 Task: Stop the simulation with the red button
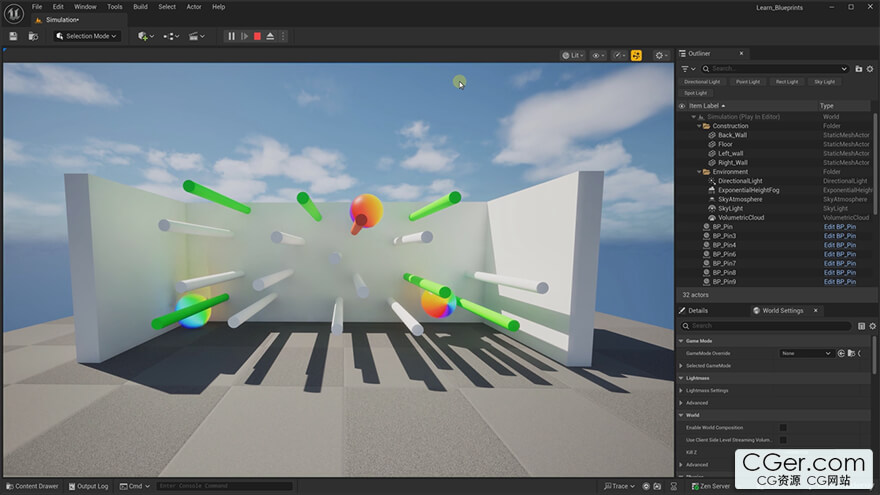tap(257, 36)
